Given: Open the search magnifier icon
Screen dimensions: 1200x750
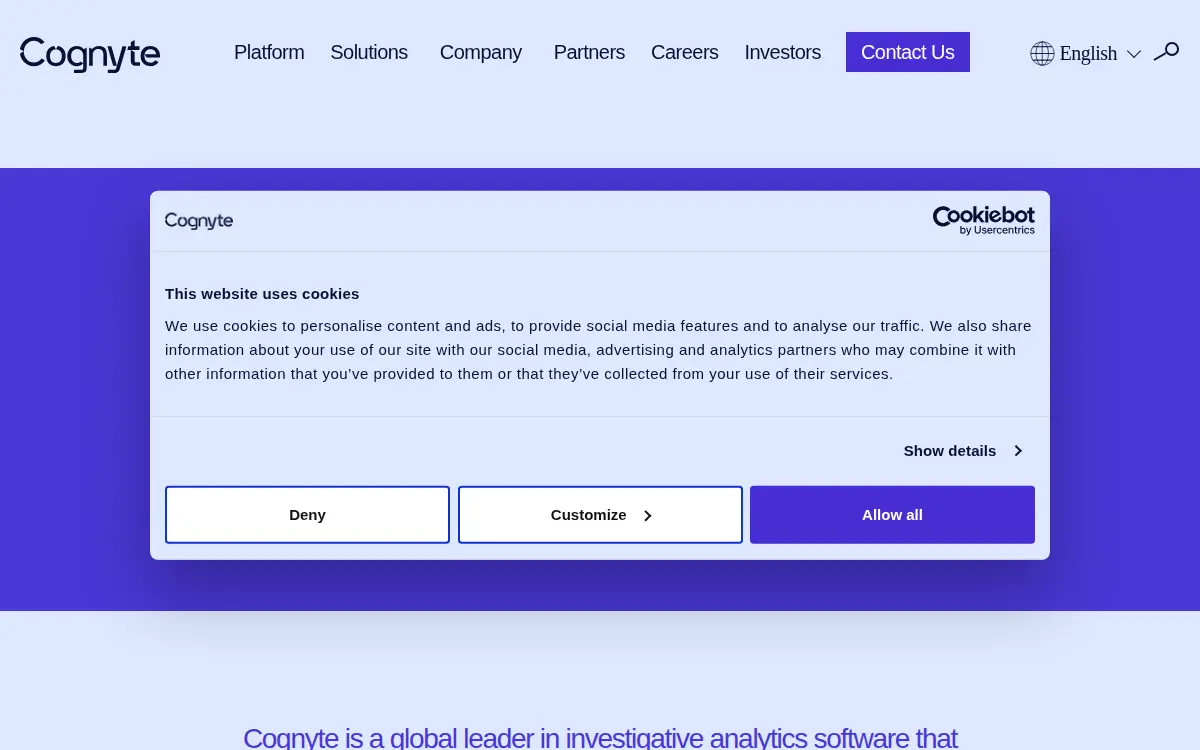Looking at the screenshot, I should point(1166,52).
